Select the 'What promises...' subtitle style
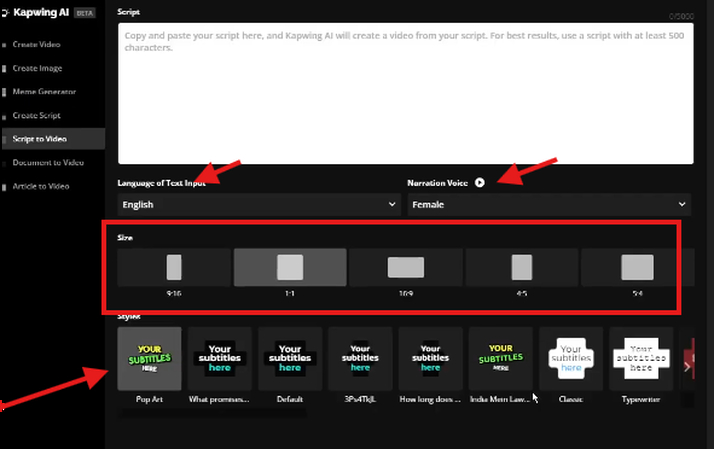The width and height of the screenshot is (714, 449). (219, 358)
